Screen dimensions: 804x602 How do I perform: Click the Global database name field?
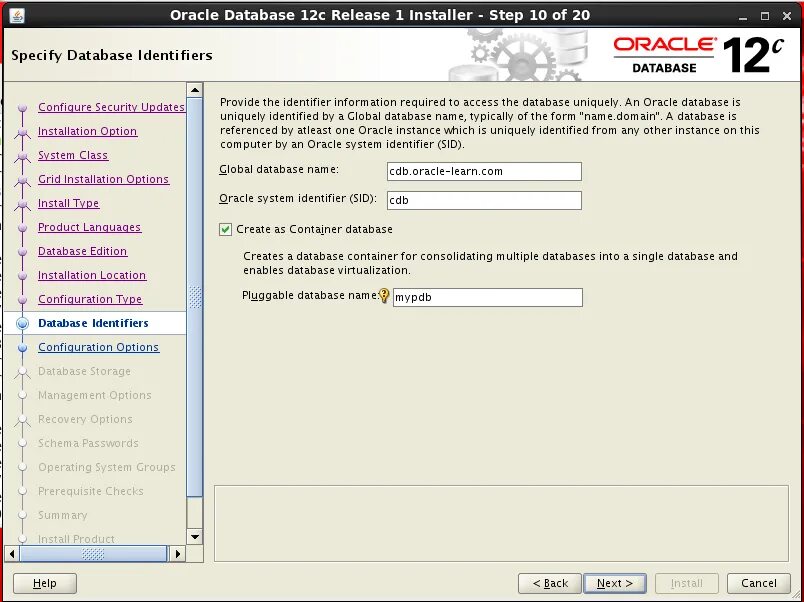tap(484, 171)
